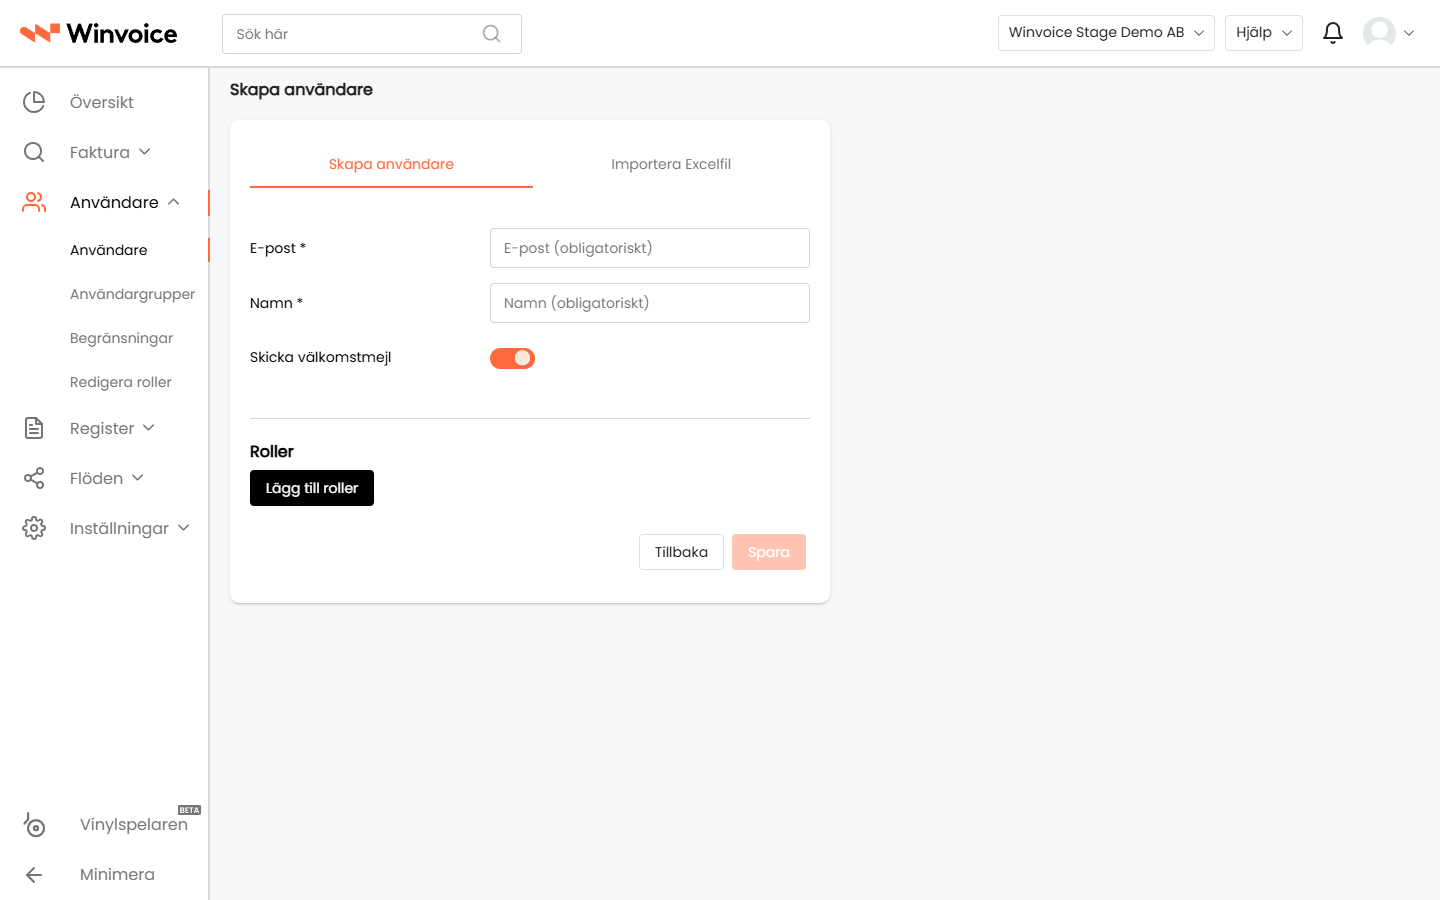Collapse the Användare menu chevron
The image size is (1440, 900).
point(174,202)
